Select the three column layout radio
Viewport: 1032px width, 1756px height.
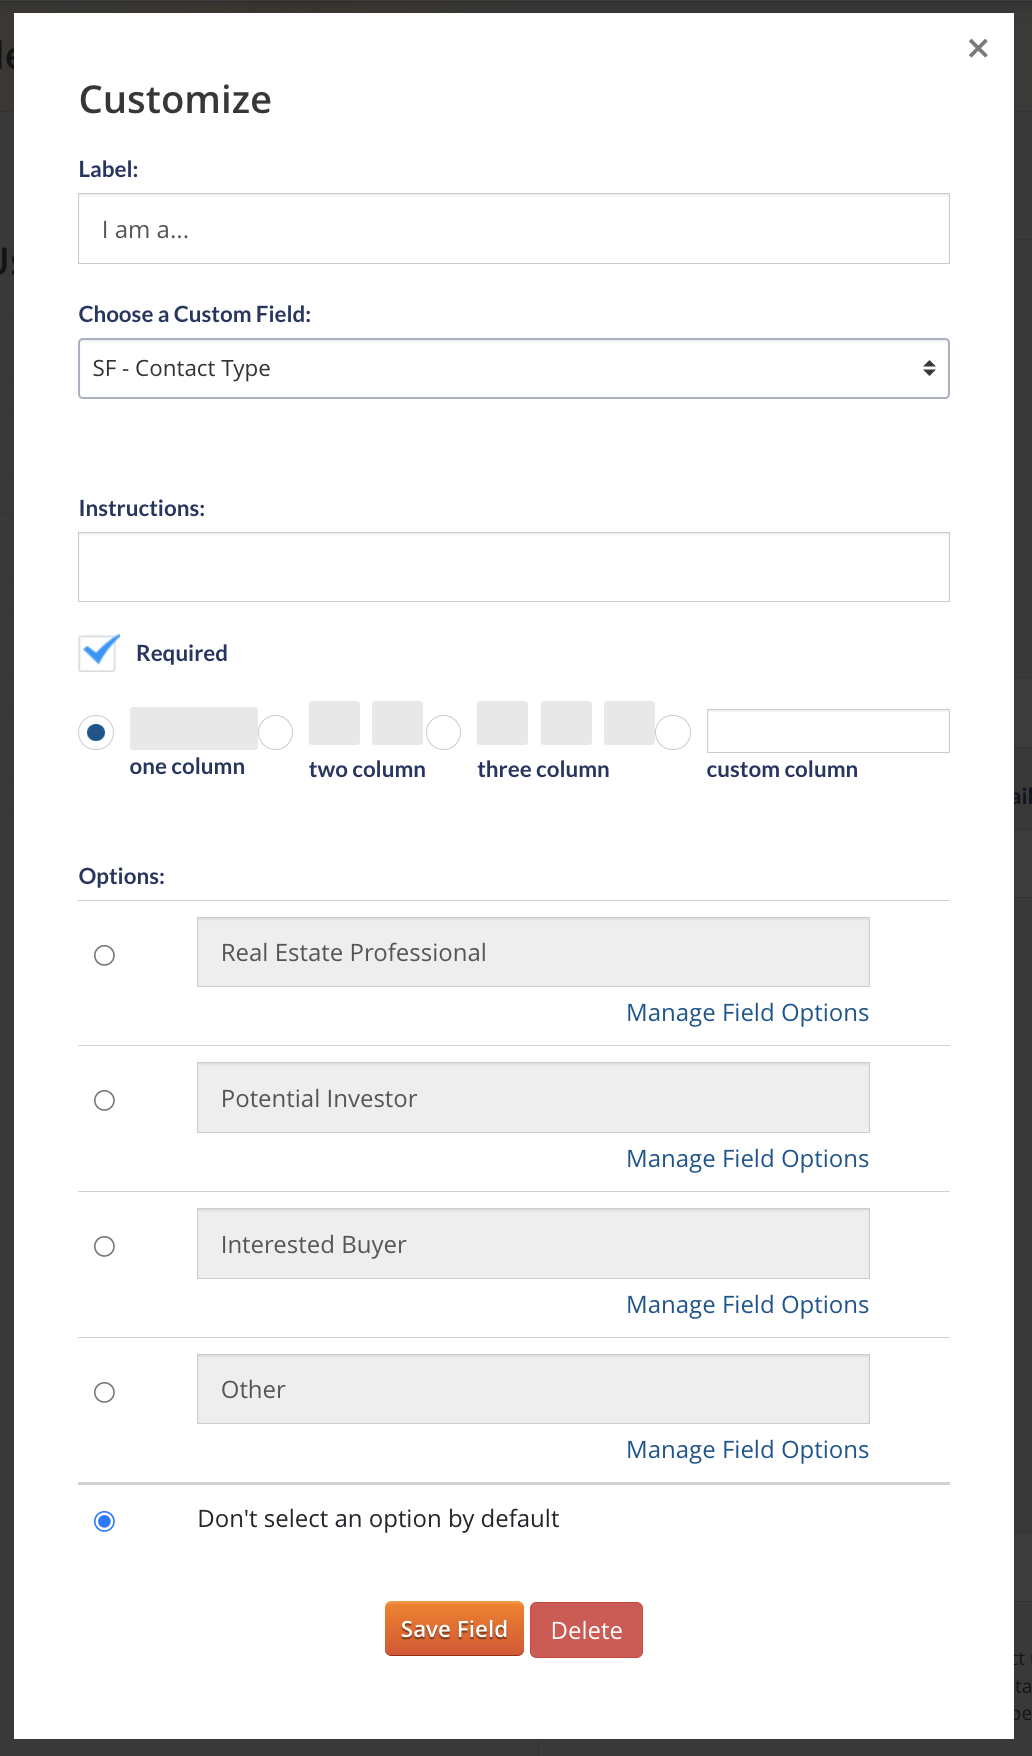click(444, 733)
